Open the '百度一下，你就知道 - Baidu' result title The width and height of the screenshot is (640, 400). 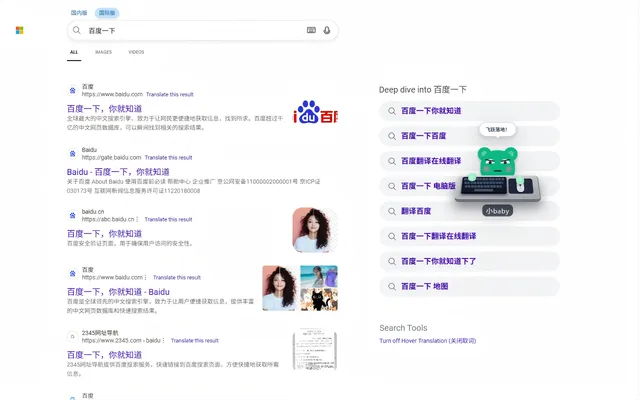(118, 292)
